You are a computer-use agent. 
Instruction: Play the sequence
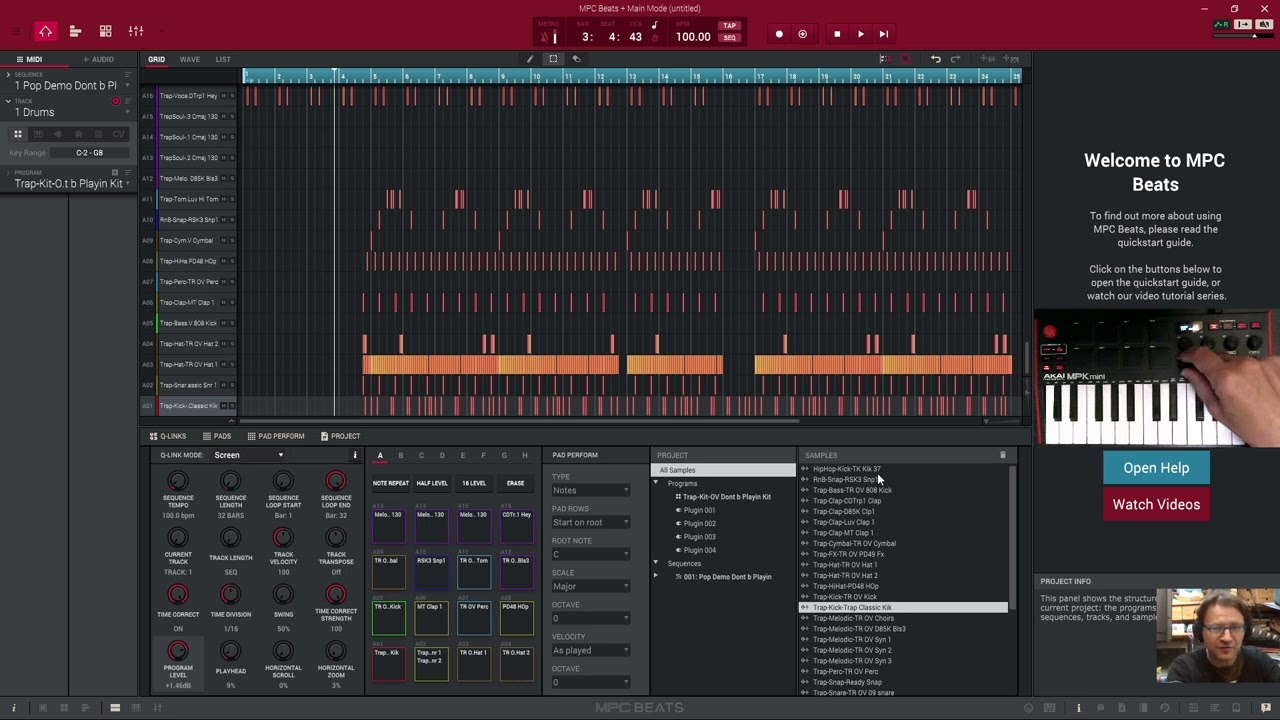pyautogui.click(x=860, y=35)
